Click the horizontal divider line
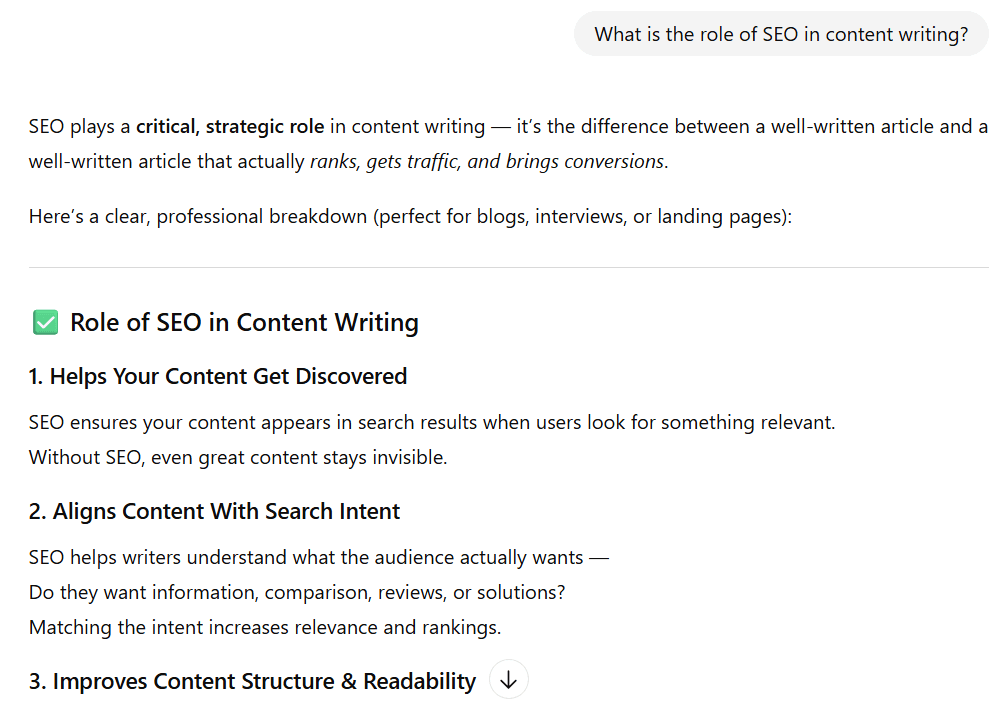The width and height of the screenshot is (1007, 705). [508, 266]
